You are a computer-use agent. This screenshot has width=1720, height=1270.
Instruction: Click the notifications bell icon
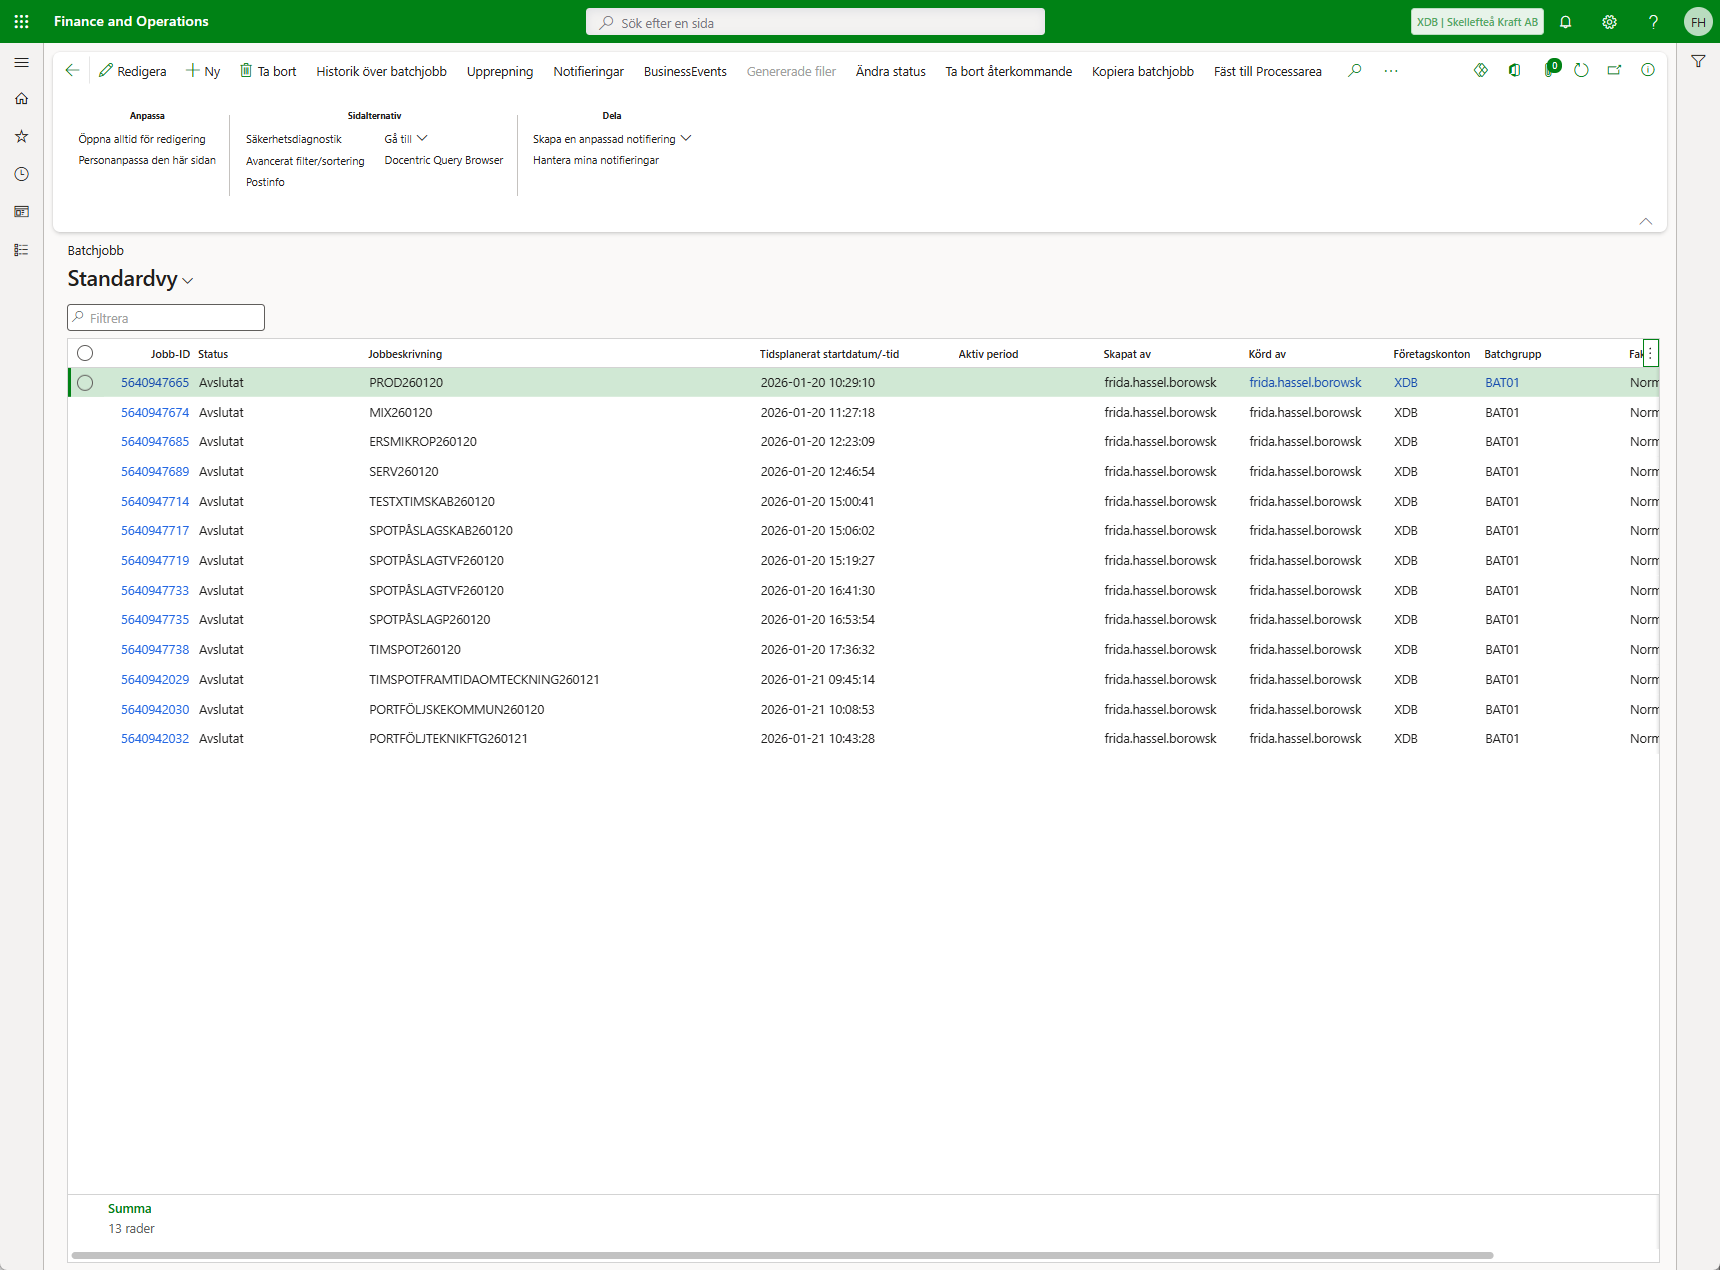tap(1566, 22)
